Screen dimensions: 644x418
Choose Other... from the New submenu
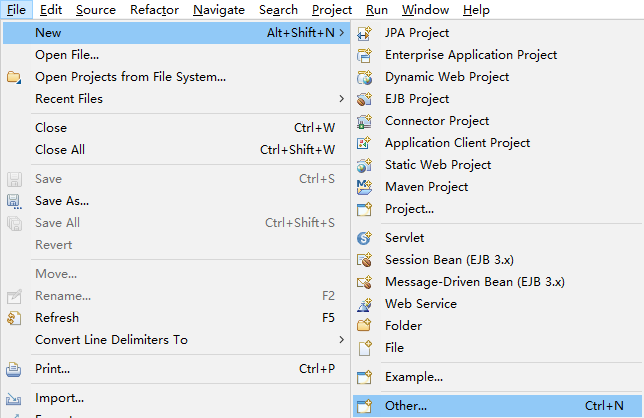pyautogui.click(x=406, y=406)
